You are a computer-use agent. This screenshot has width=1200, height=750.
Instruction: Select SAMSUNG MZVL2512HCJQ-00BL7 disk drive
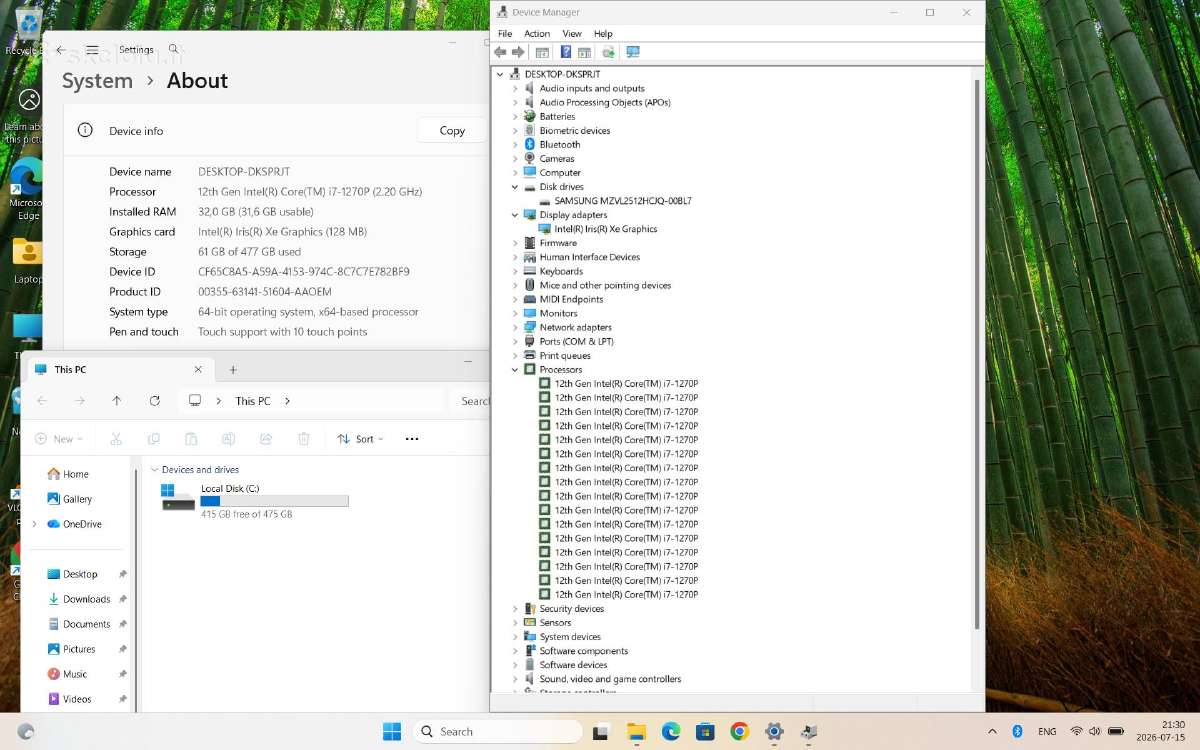pyautogui.click(x=623, y=200)
